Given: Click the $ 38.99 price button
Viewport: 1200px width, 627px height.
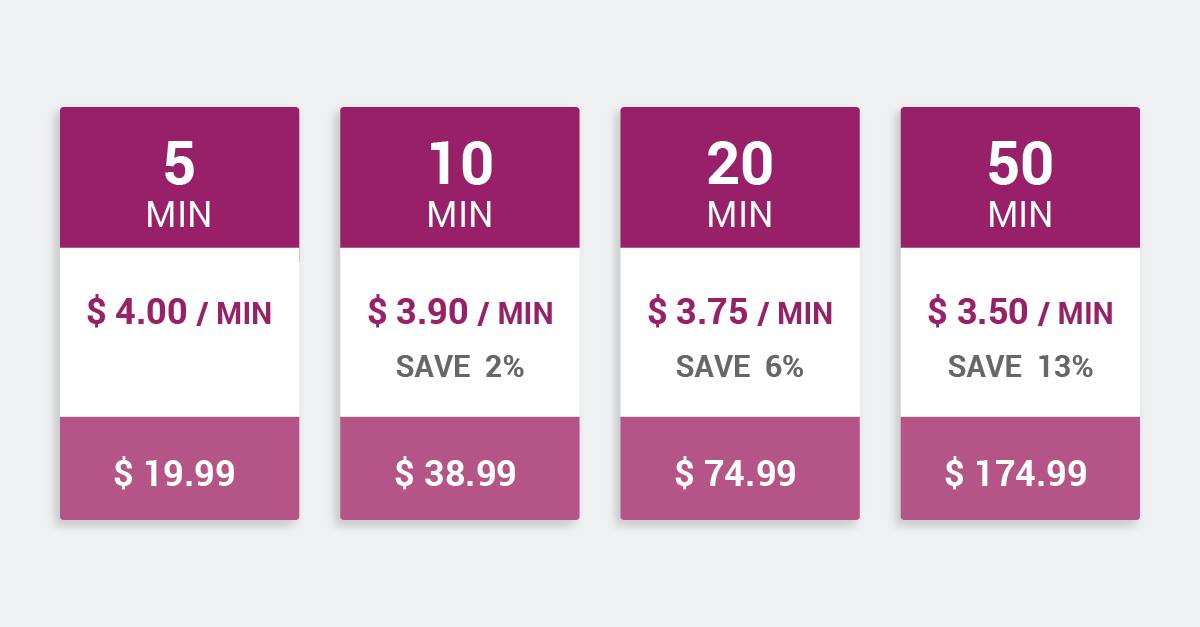Looking at the screenshot, I should tap(459, 468).
